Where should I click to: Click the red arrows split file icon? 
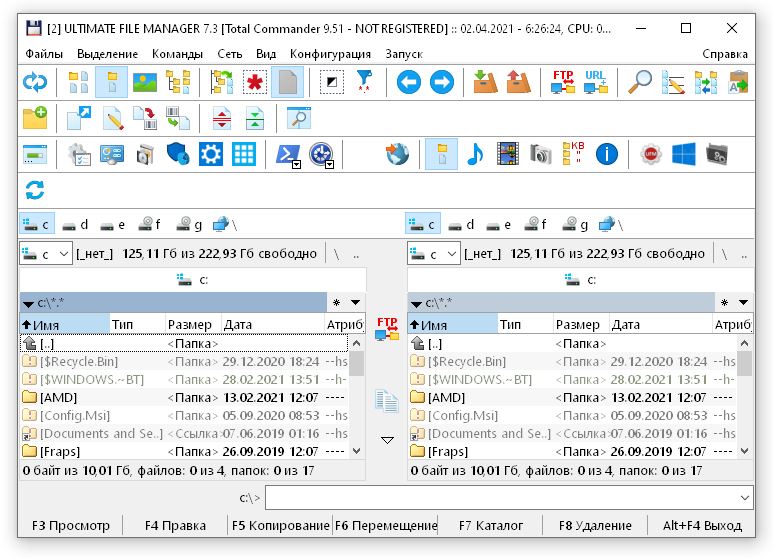(222, 118)
